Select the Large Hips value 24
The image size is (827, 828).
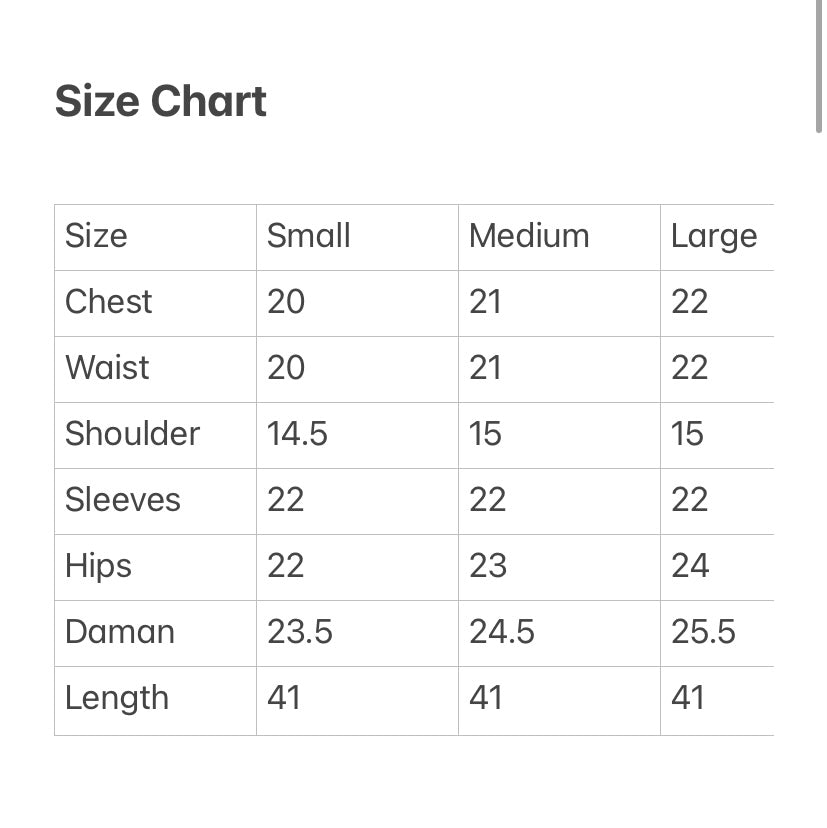pos(690,566)
